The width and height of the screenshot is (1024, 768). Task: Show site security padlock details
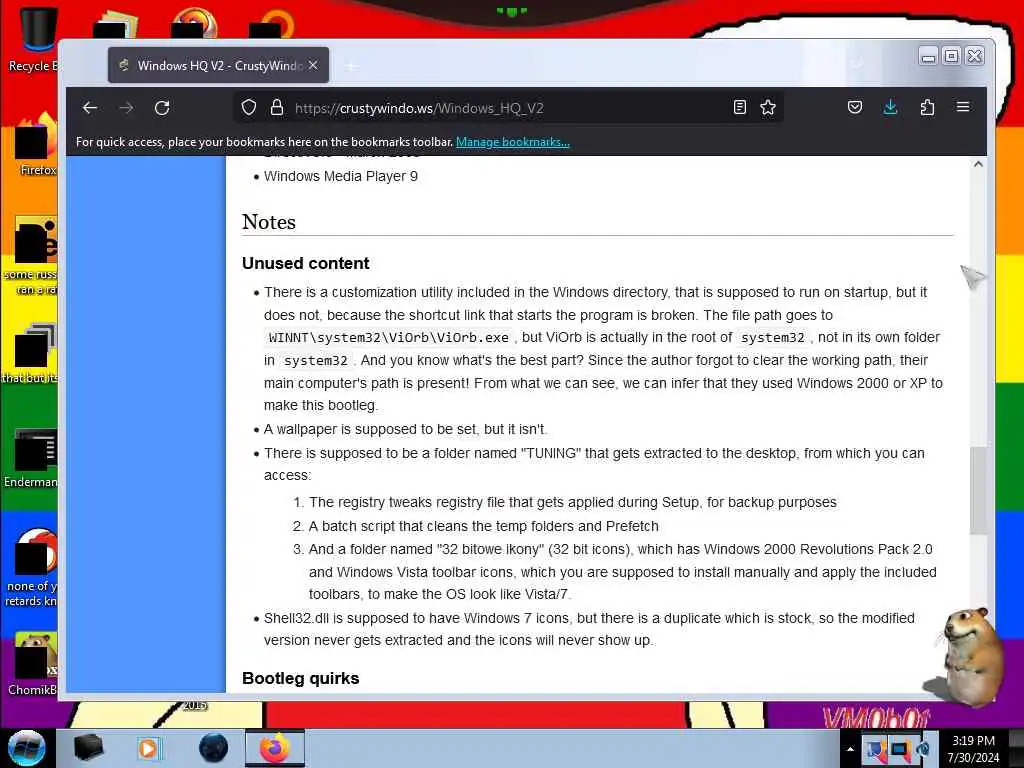click(x=277, y=108)
